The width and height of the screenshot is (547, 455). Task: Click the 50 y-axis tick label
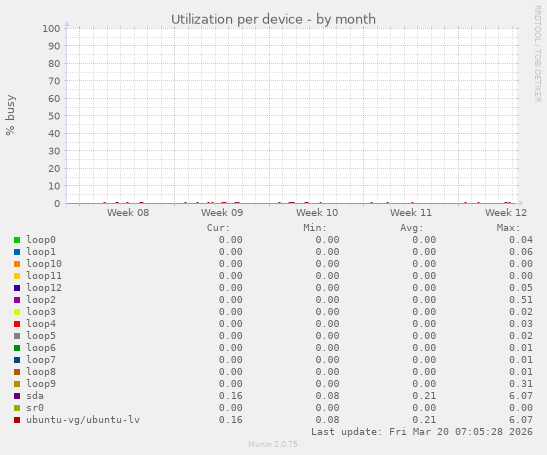point(54,116)
